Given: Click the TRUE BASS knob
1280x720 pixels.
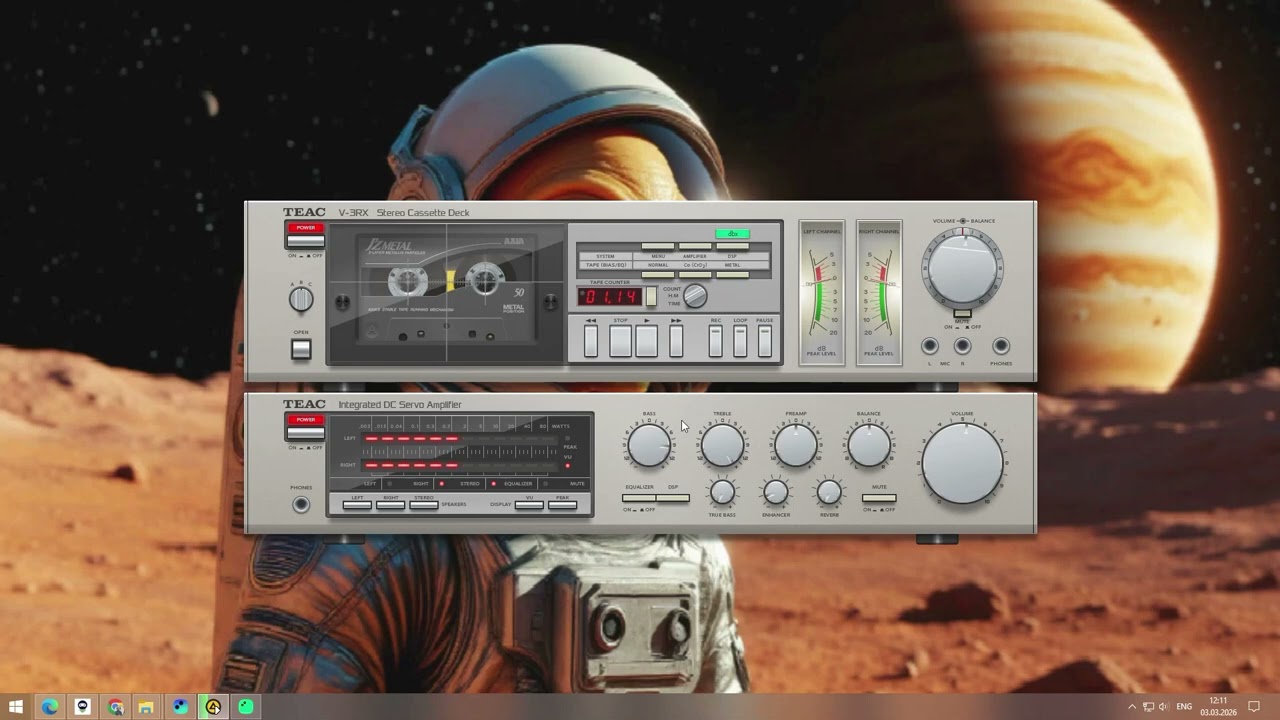Looking at the screenshot, I should 722,492.
